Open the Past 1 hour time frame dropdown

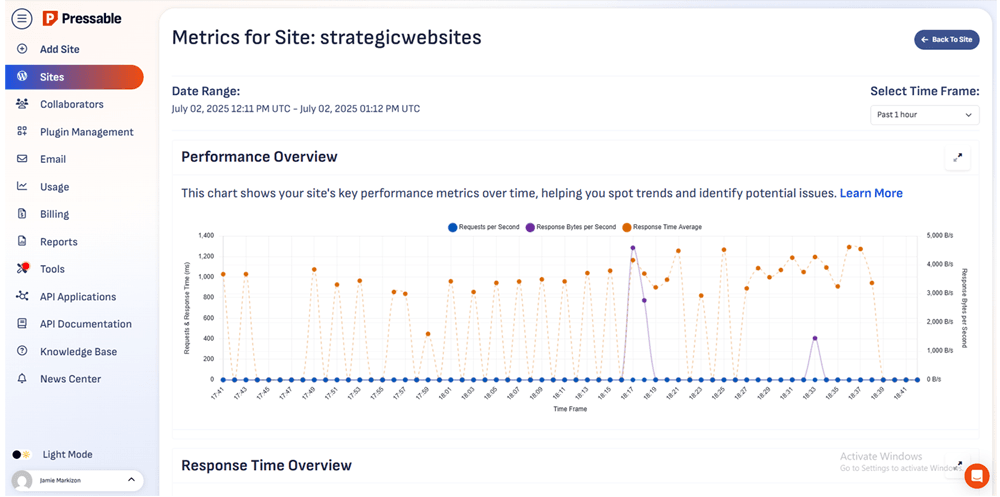[924, 115]
